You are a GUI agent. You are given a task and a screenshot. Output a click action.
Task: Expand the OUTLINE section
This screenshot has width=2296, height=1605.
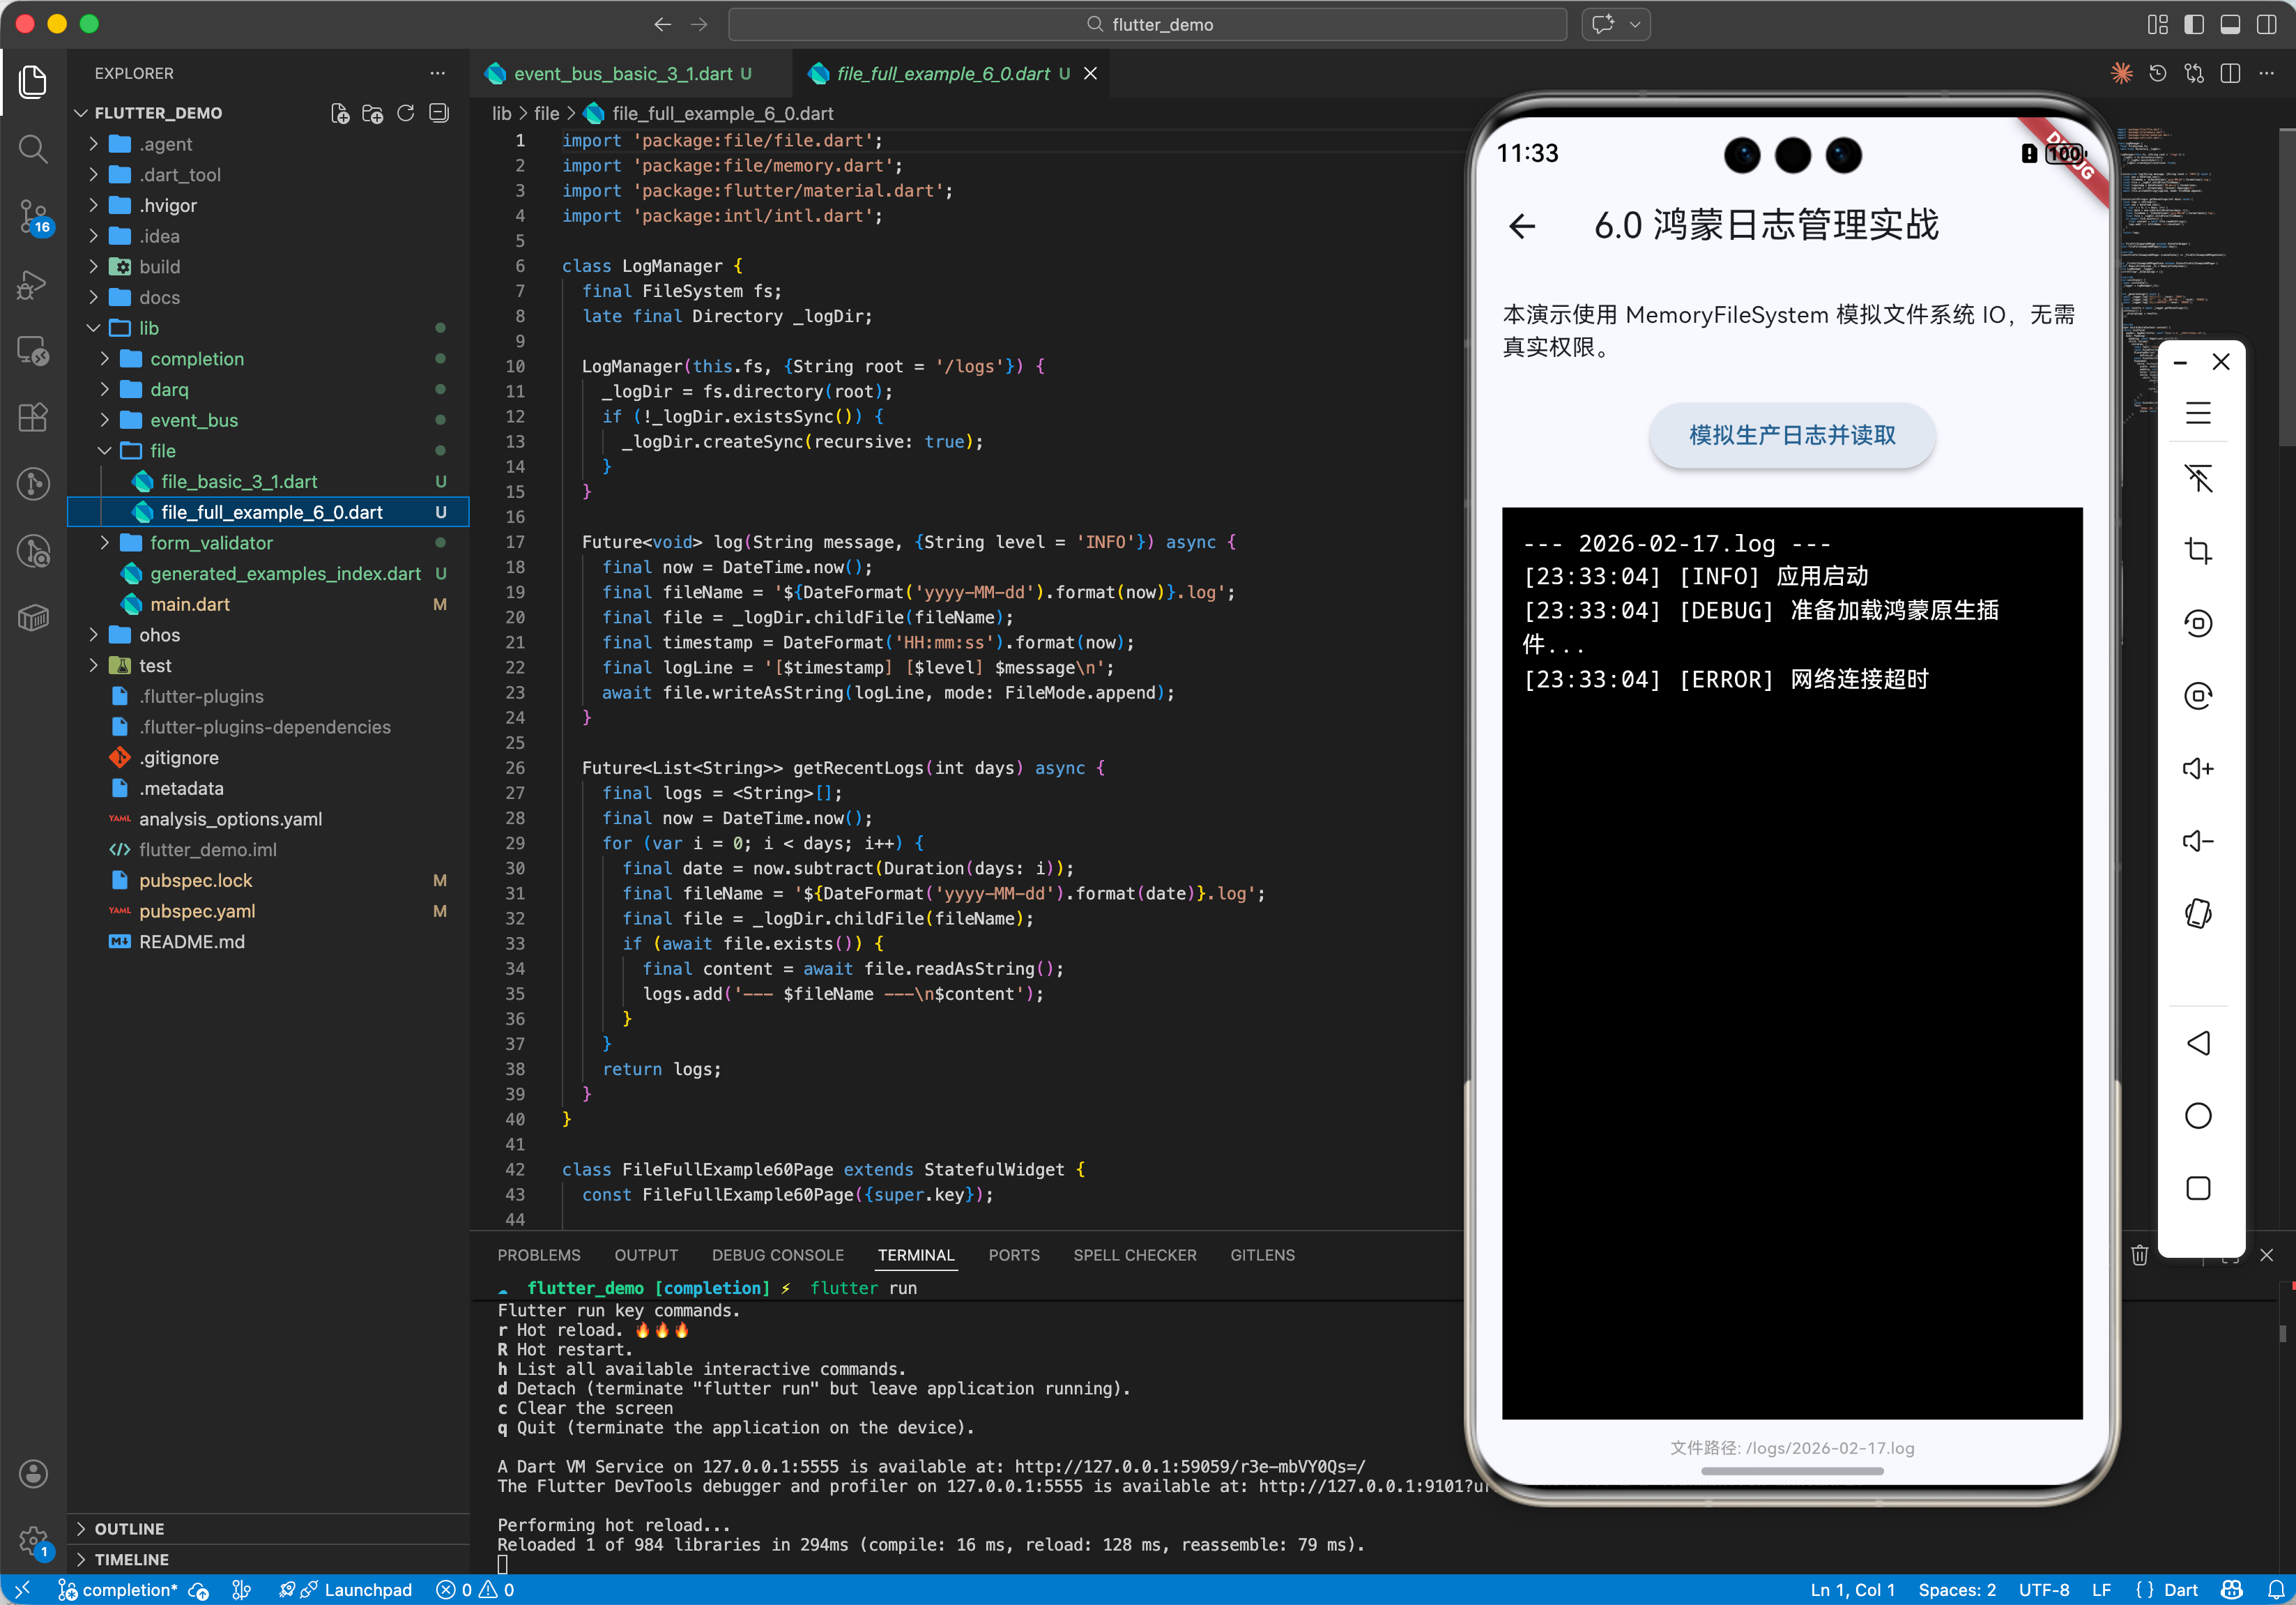[x=129, y=1528]
